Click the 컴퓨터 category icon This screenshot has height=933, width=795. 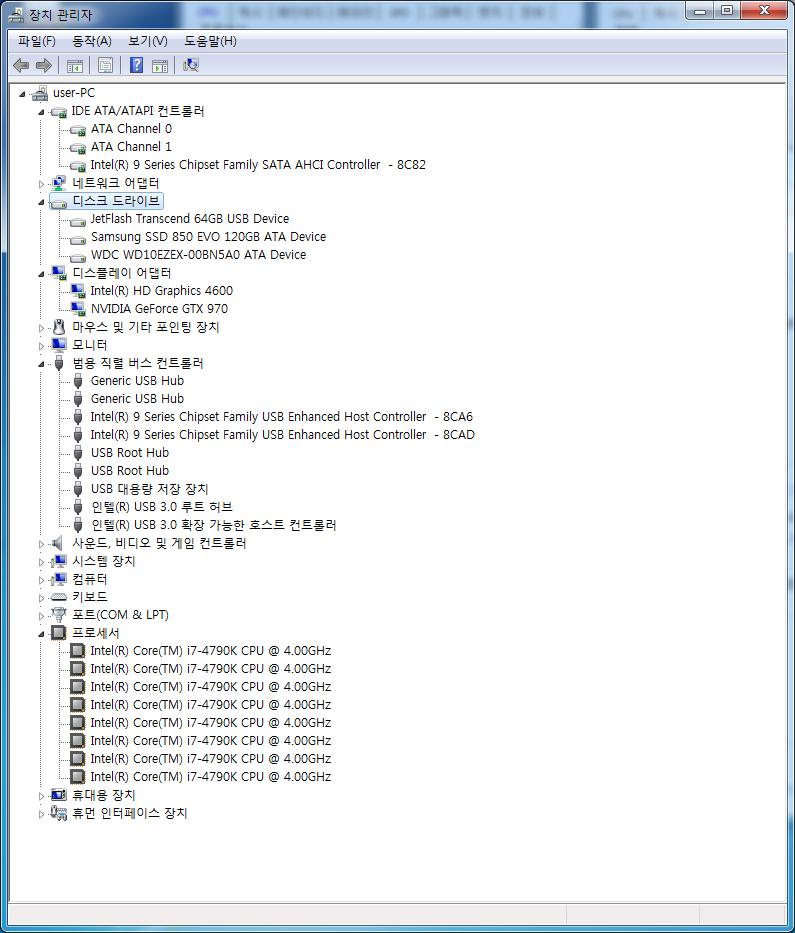pos(58,579)
